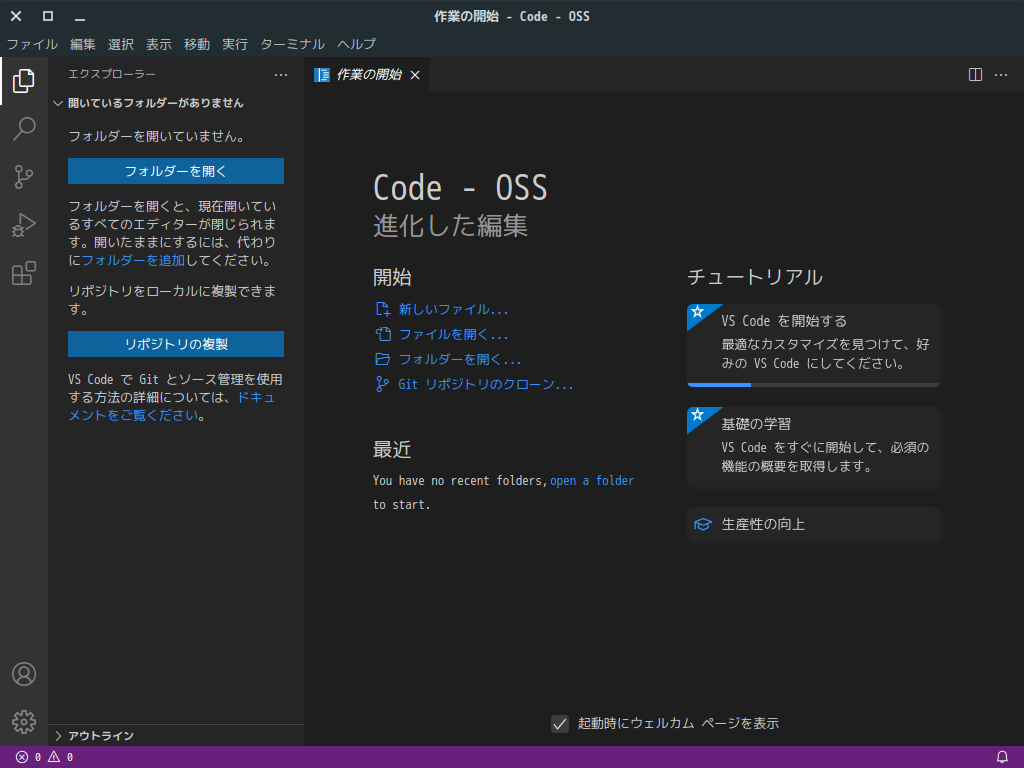Click the warnings count icon in status bar

coord(54,757)
